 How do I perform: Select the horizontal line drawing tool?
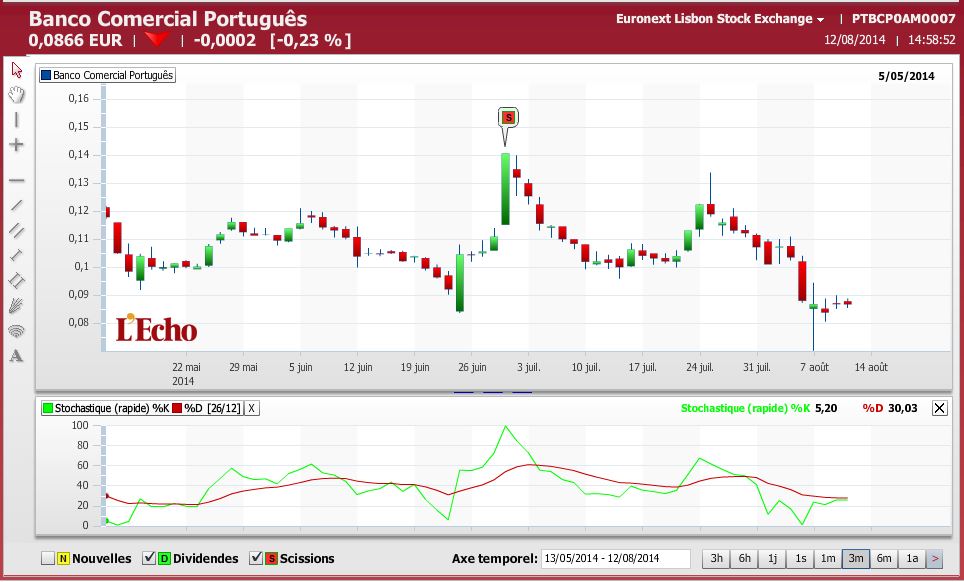(x=17, y=181)
